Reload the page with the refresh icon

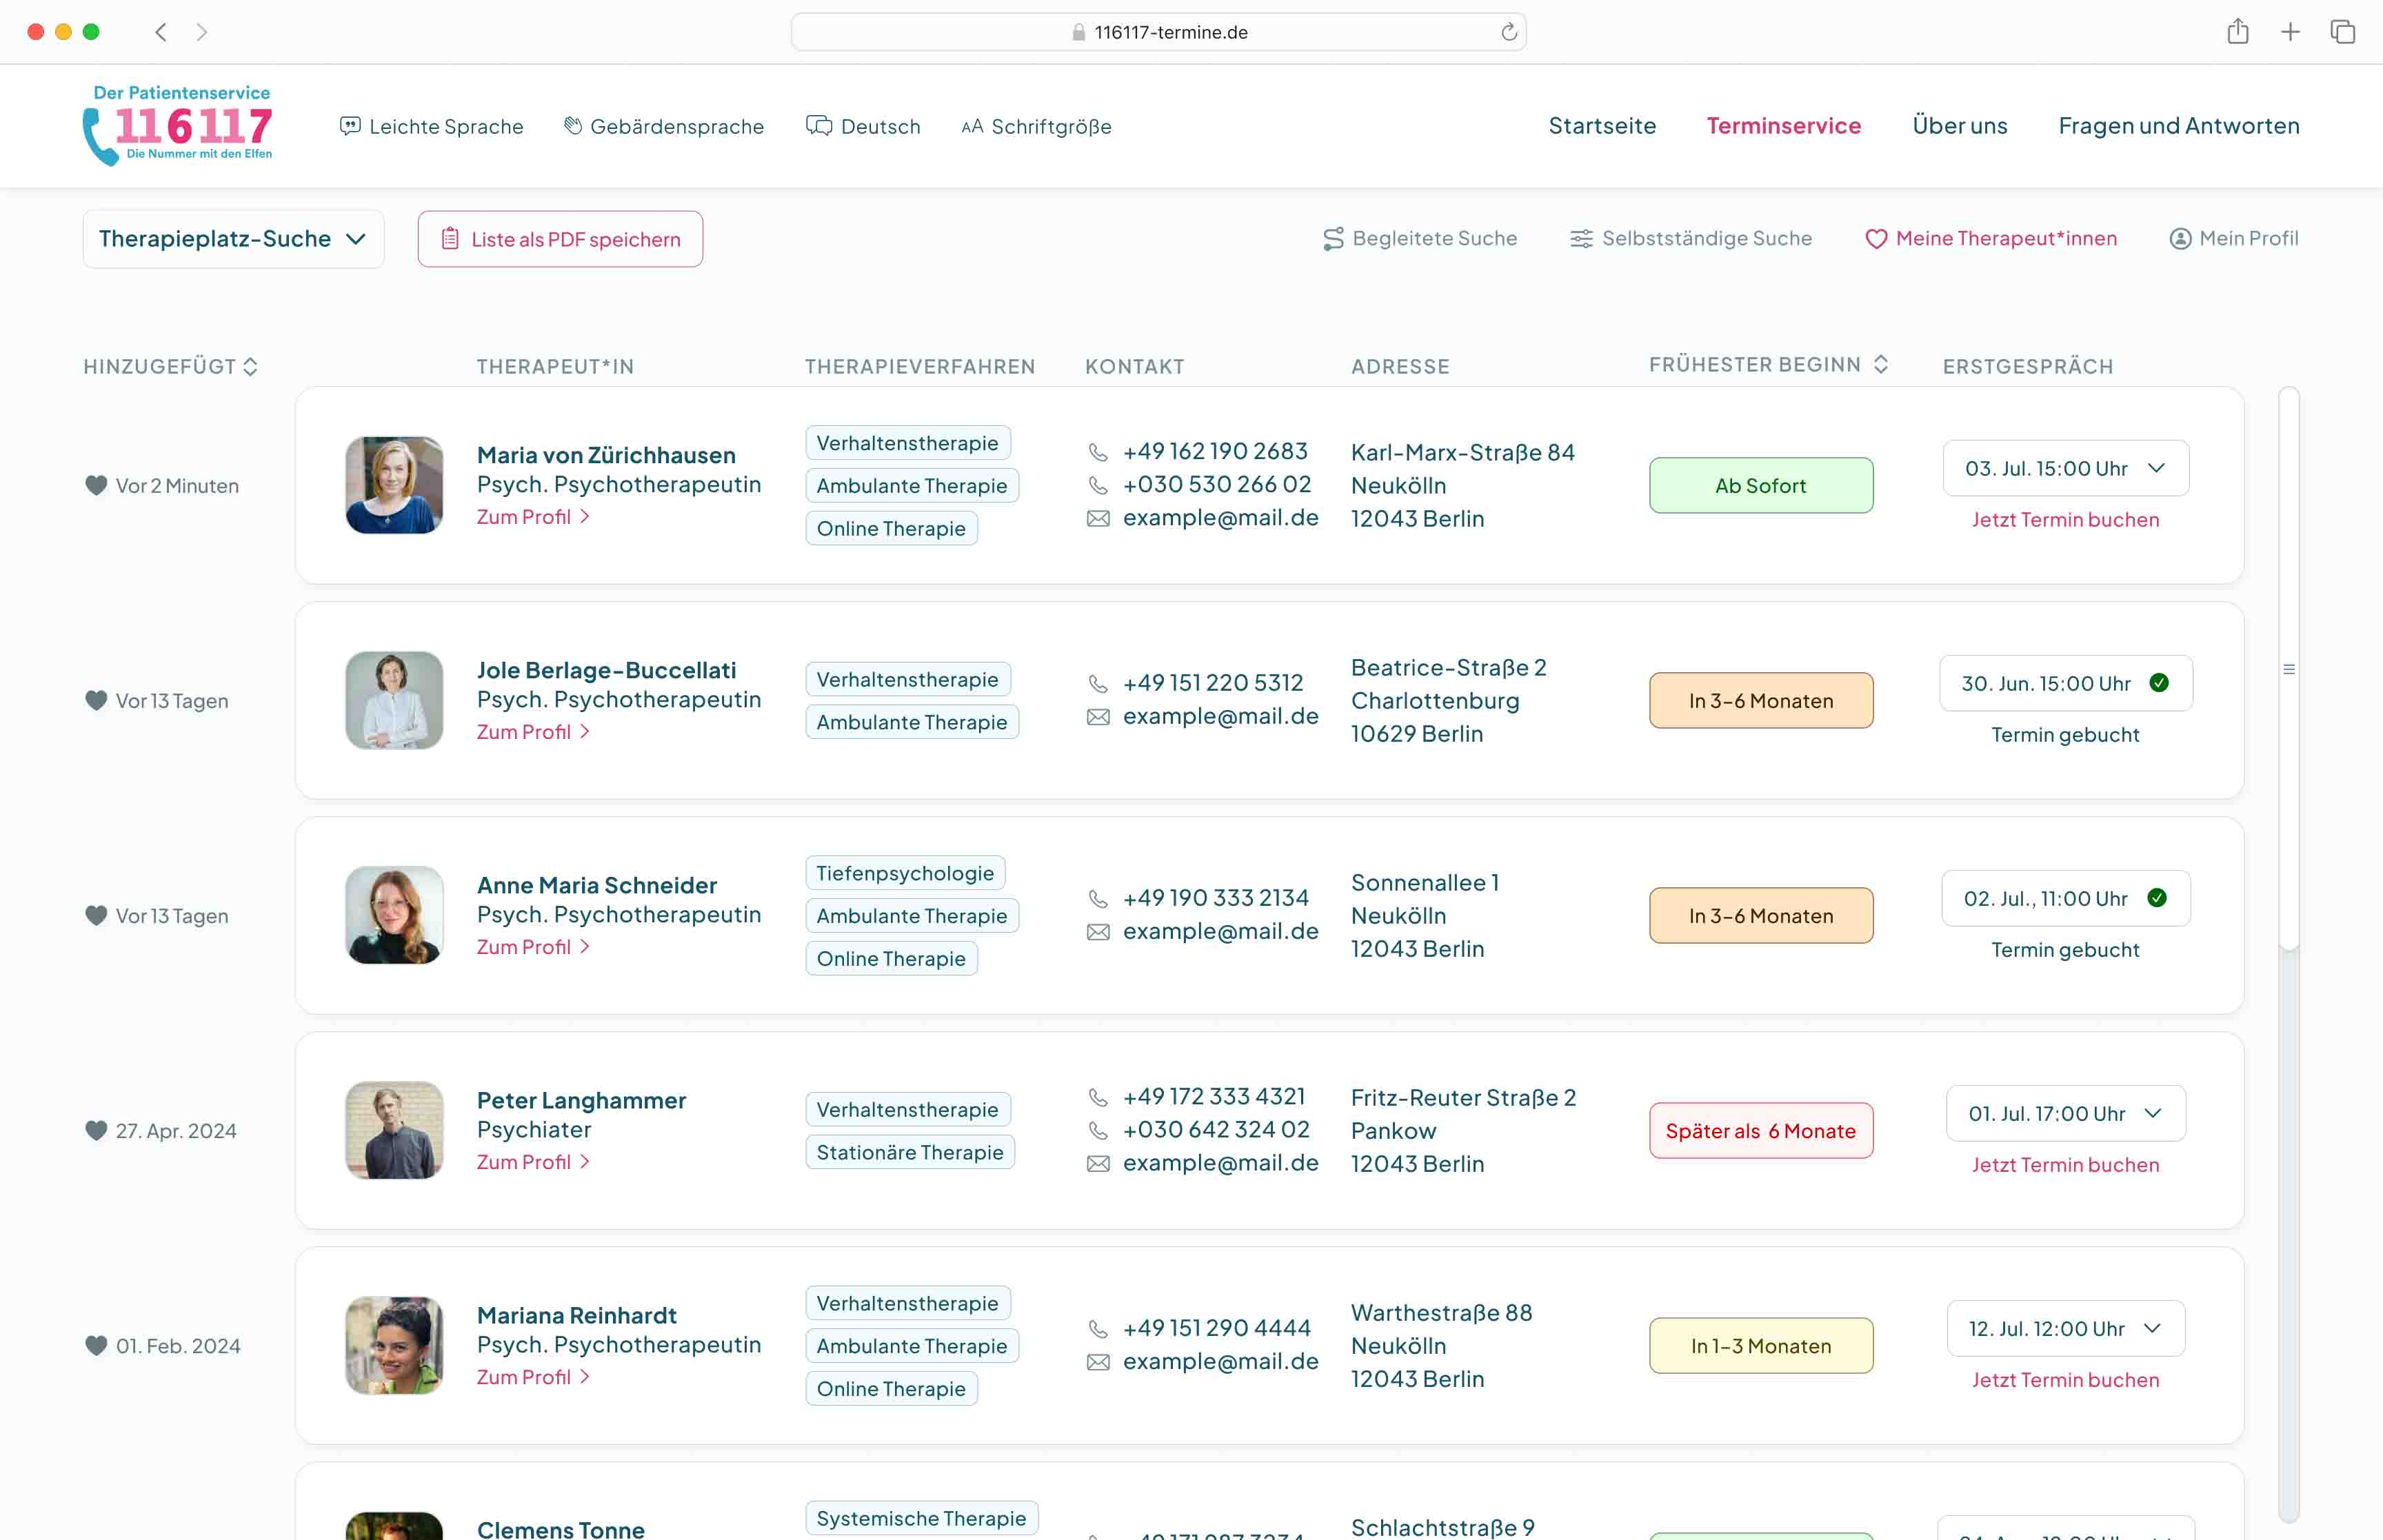pos(1509,32)
